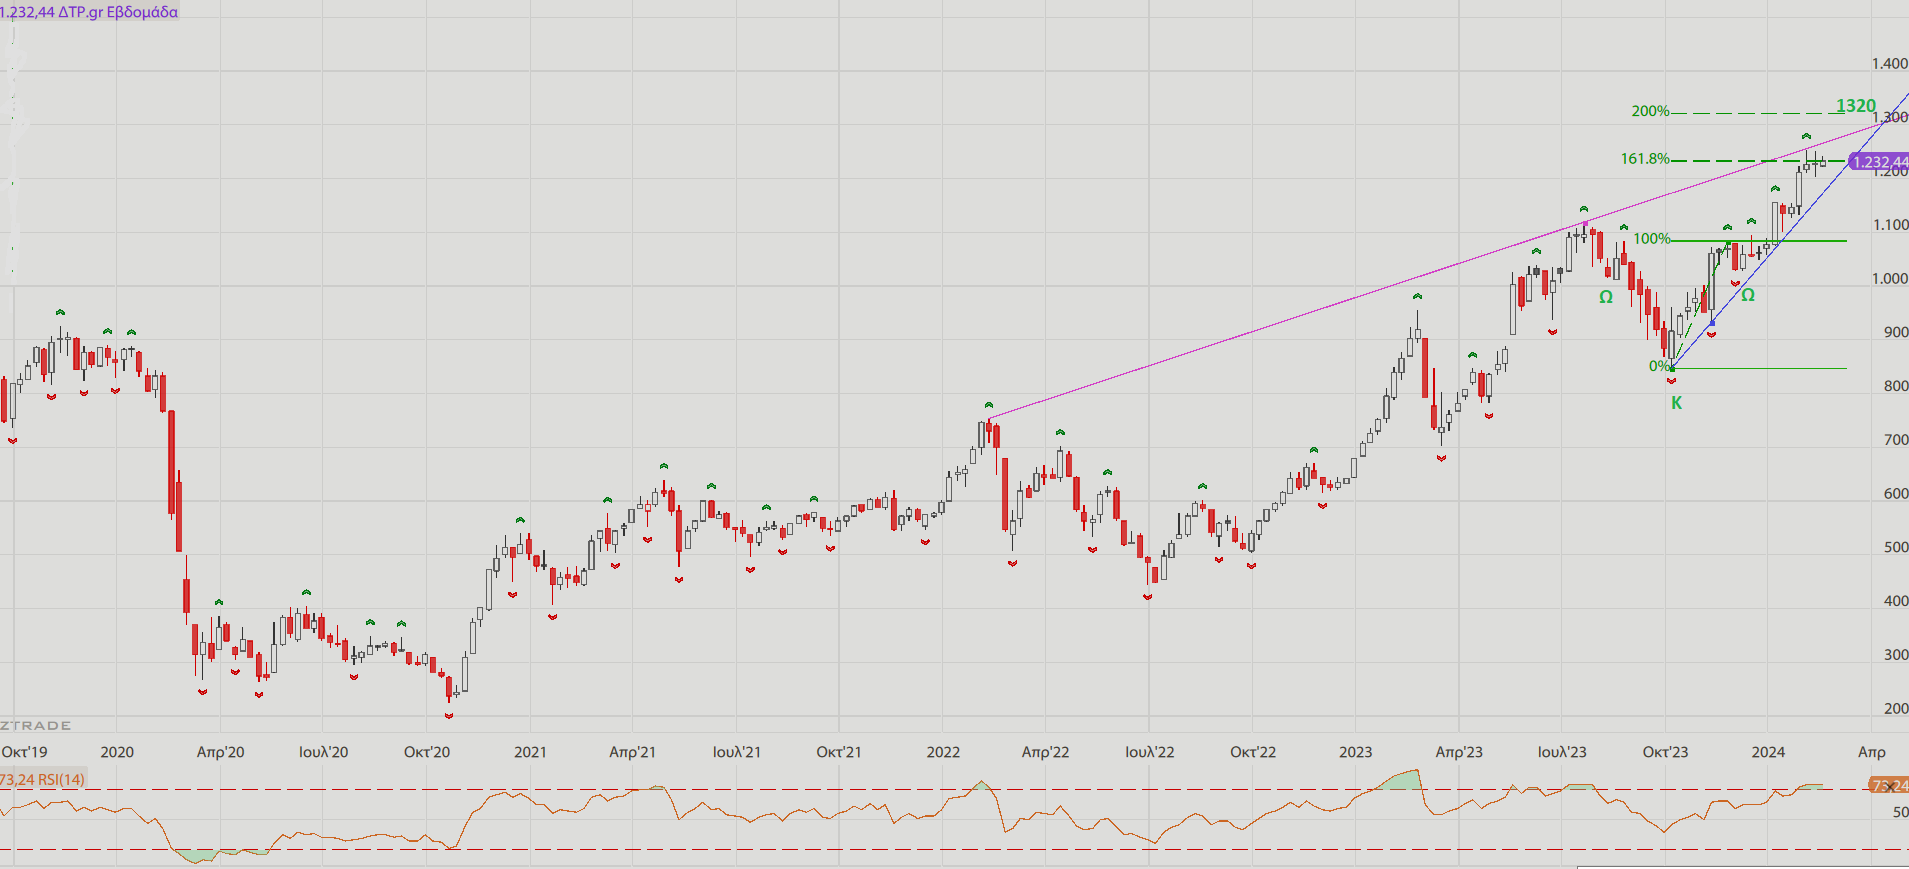Click the RSI(14) indicator label
Image resolution: width=1909 pixels, height=869 pixels.
click(42, 779)
